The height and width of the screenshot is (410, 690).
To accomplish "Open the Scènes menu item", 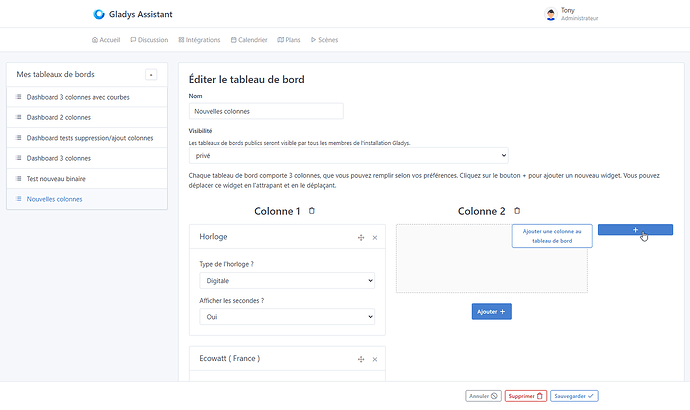I will pyautogui.click(x=324, y=40).
